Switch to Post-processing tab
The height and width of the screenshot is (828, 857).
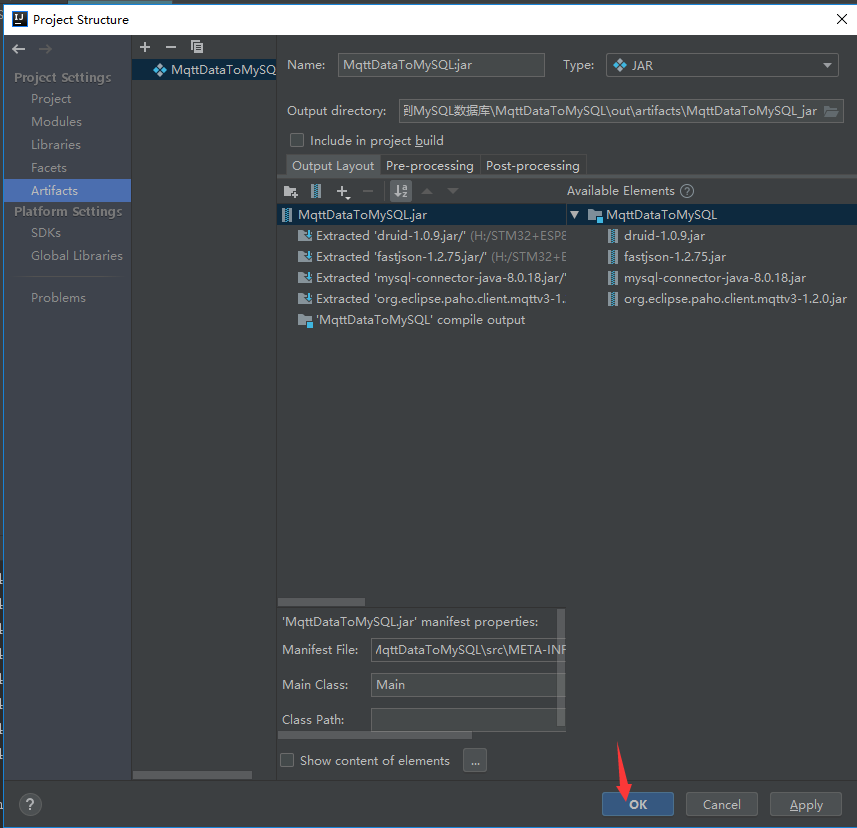pyautogui.click(x=533, y=166)
